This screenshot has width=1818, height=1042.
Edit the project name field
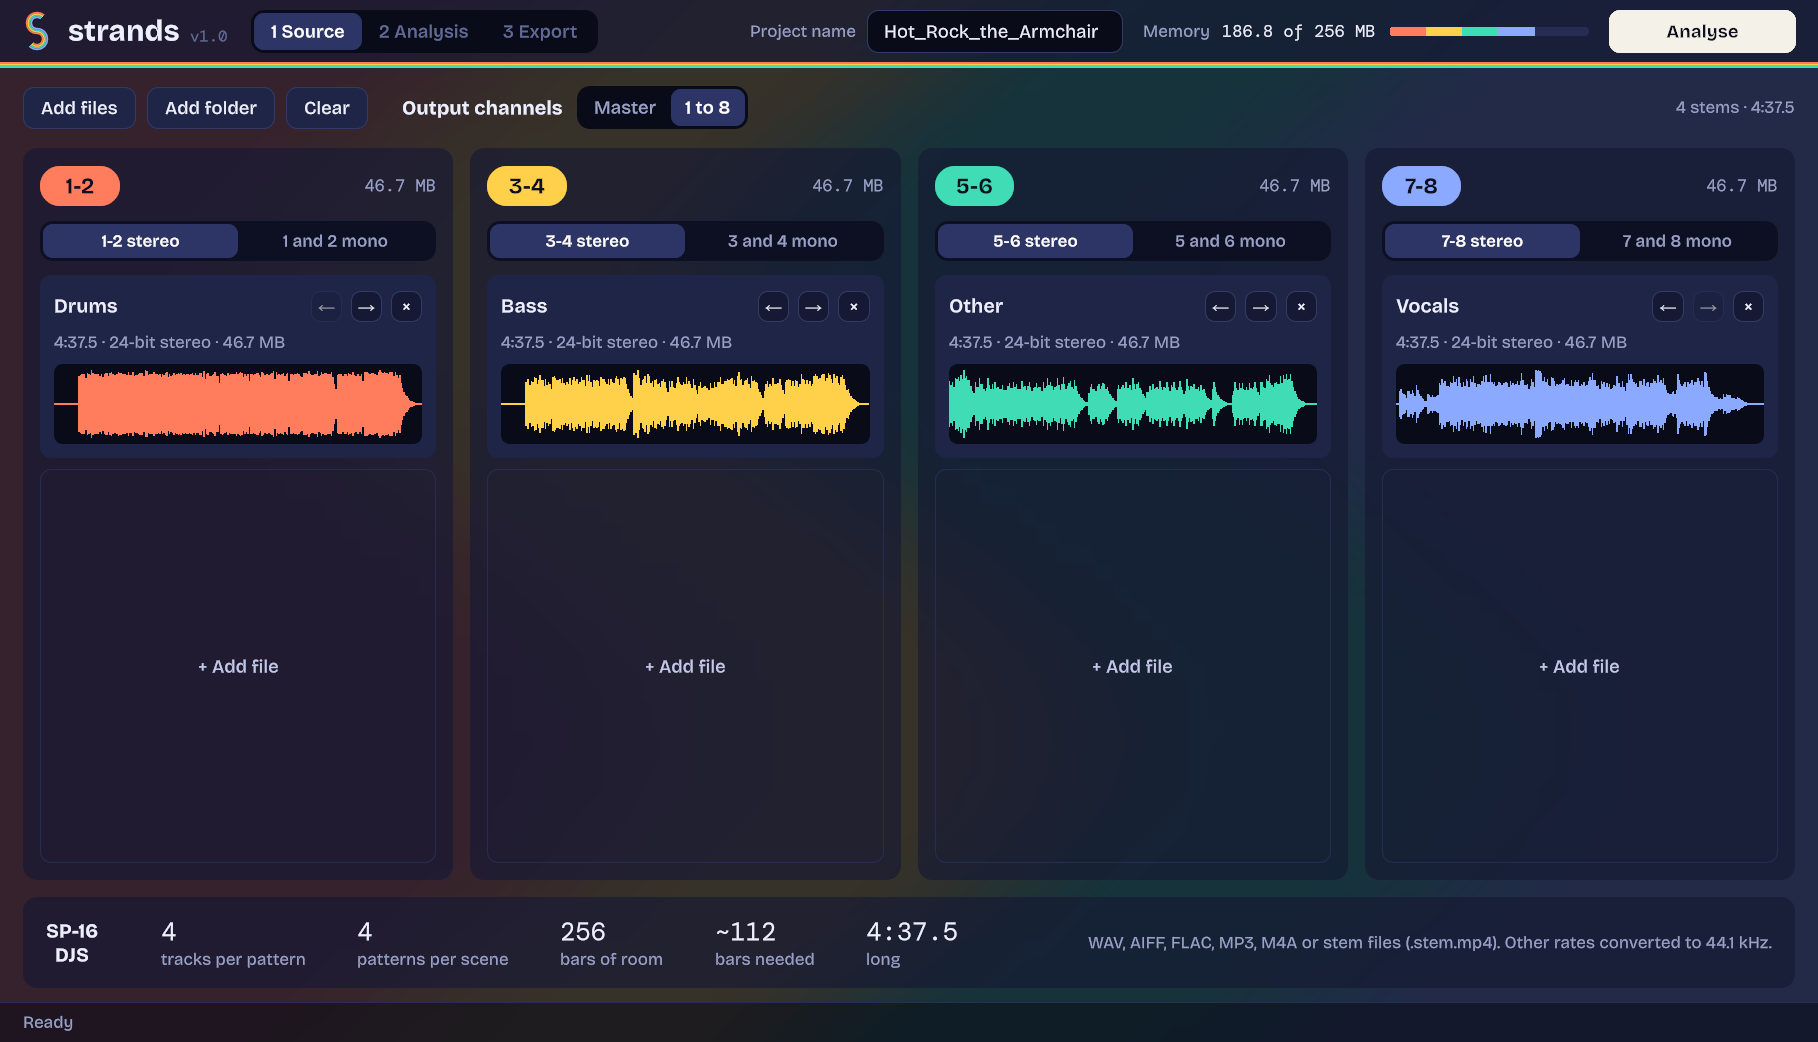coord(994,32)
